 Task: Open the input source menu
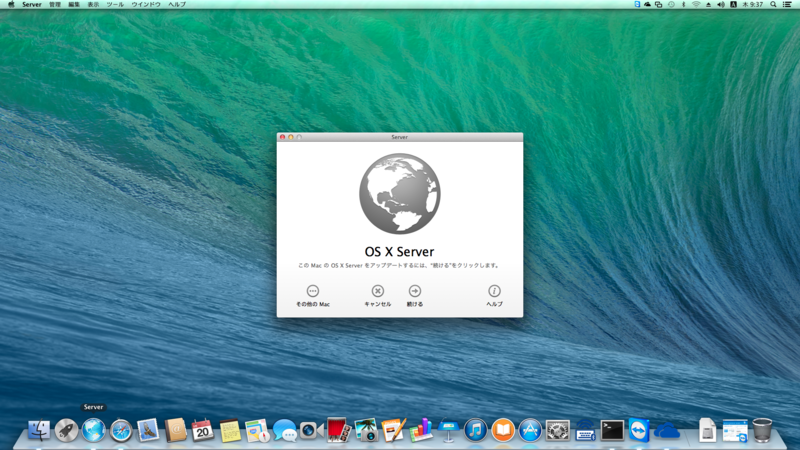[x=733, y=4]
